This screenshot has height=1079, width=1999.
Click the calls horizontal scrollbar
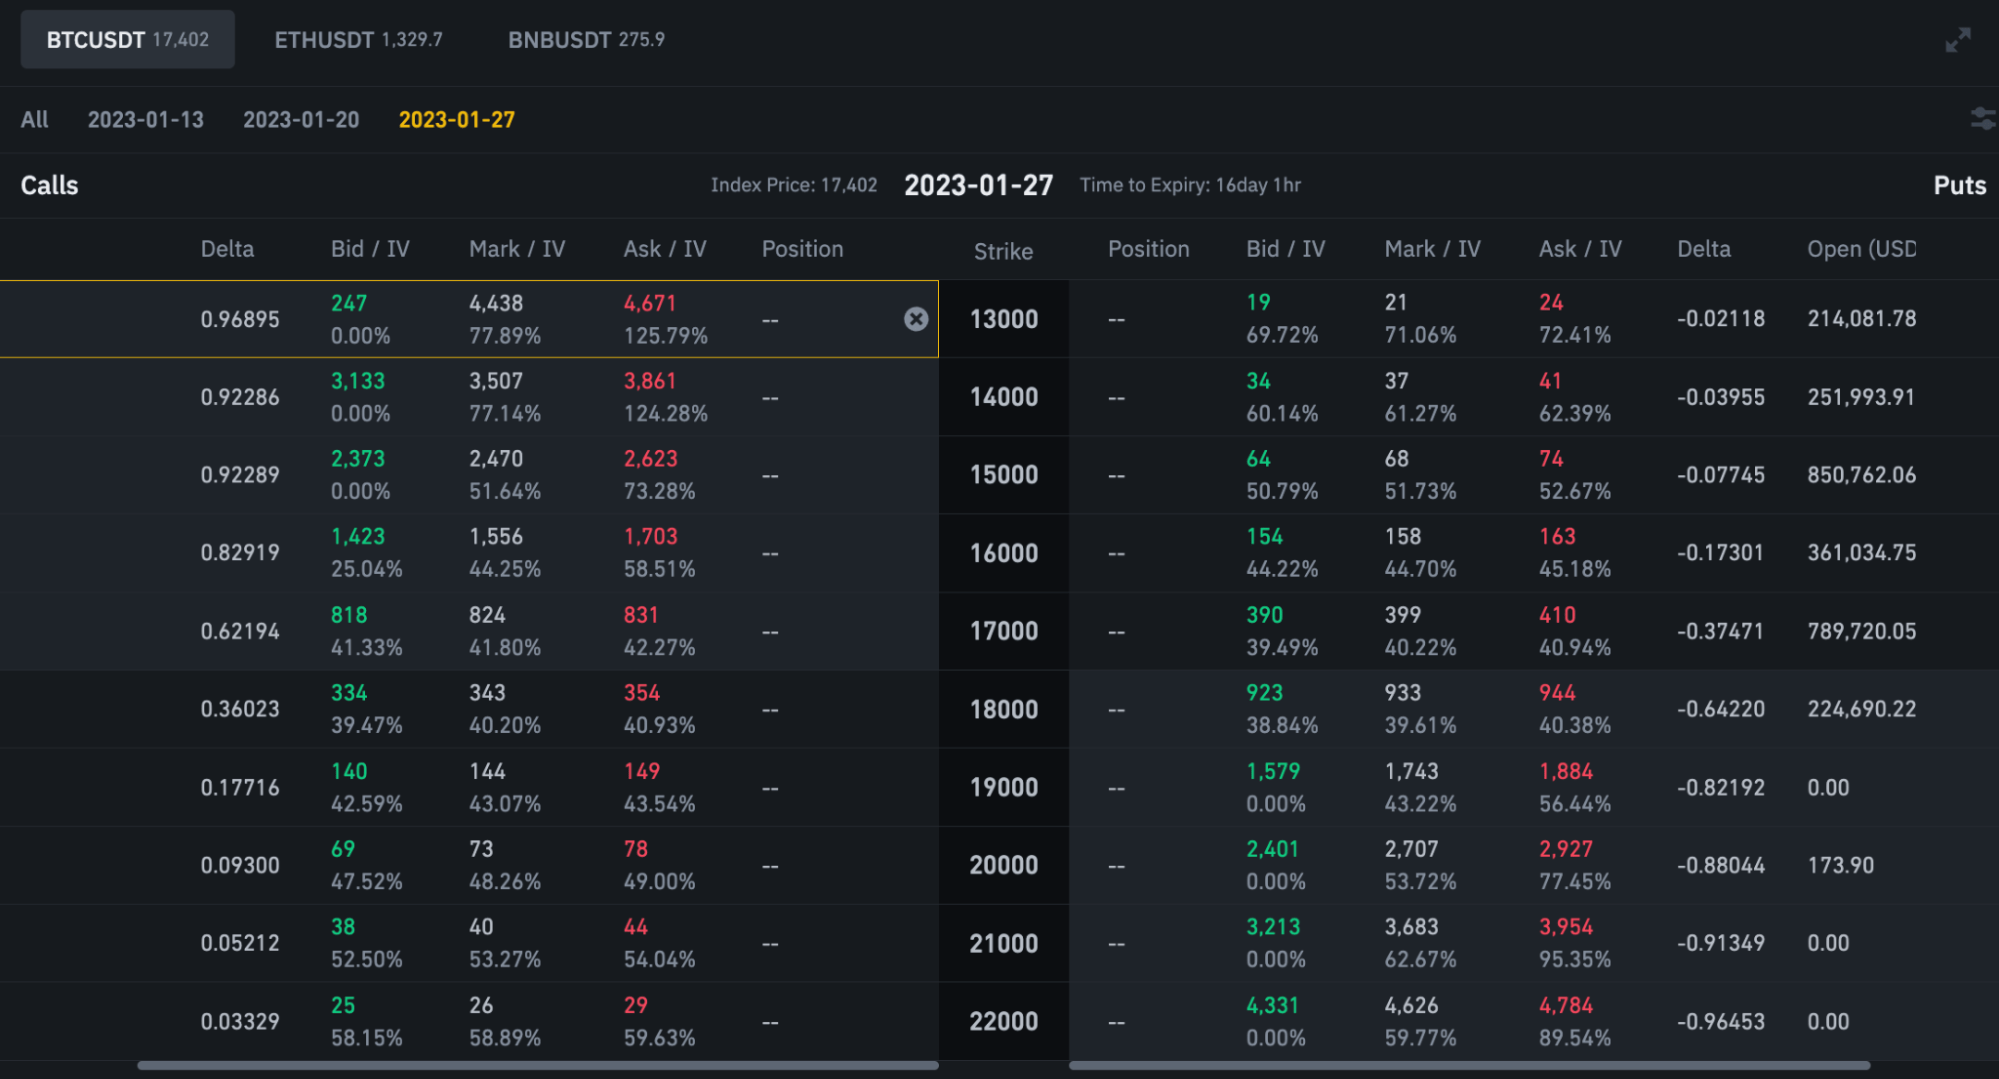pyautogui.click(x=537, y=1066)
